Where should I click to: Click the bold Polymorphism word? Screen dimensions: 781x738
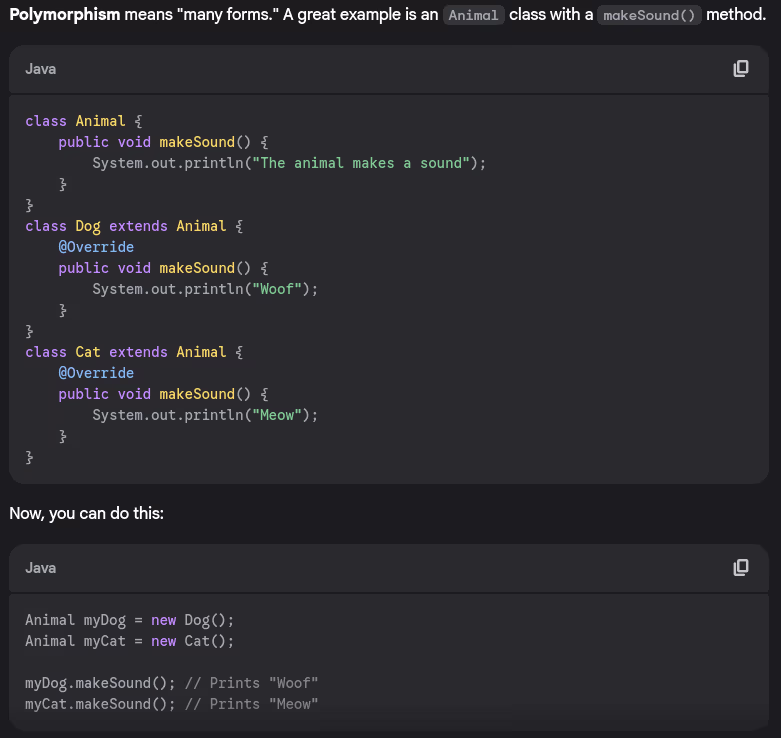64,16
